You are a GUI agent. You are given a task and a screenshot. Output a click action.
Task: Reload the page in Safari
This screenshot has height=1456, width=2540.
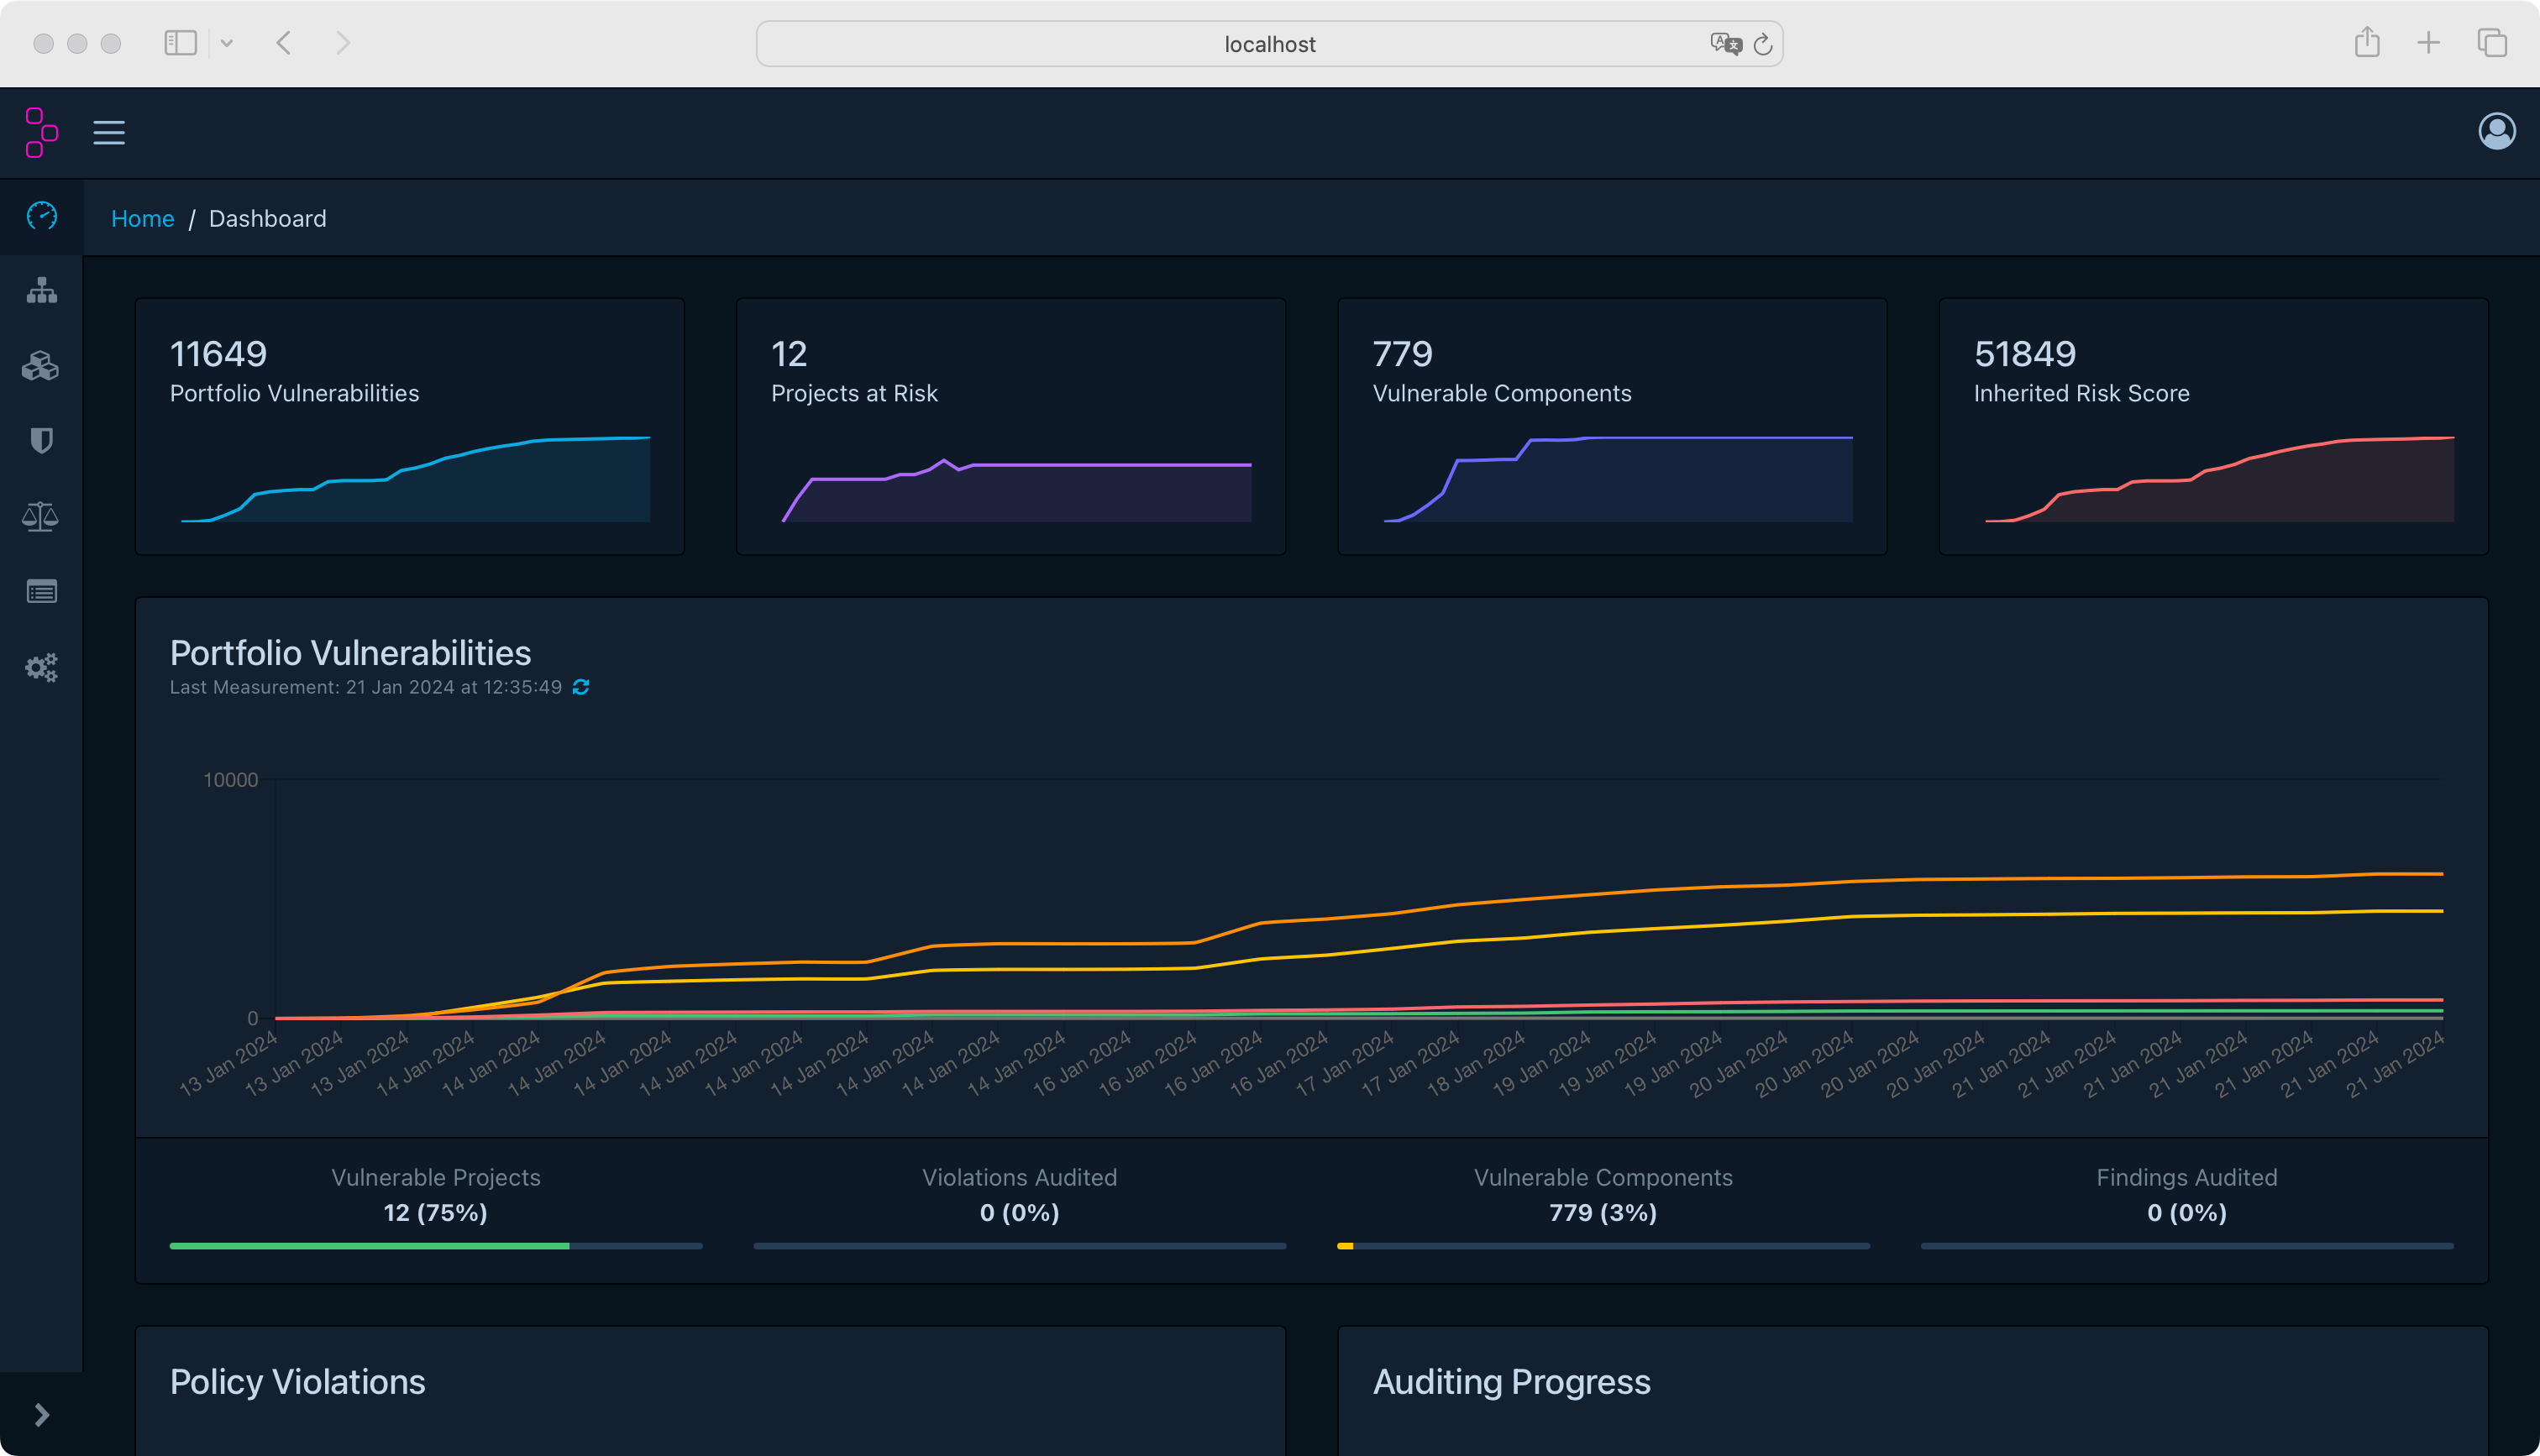pyautogui.click(x=1763, y=44)
